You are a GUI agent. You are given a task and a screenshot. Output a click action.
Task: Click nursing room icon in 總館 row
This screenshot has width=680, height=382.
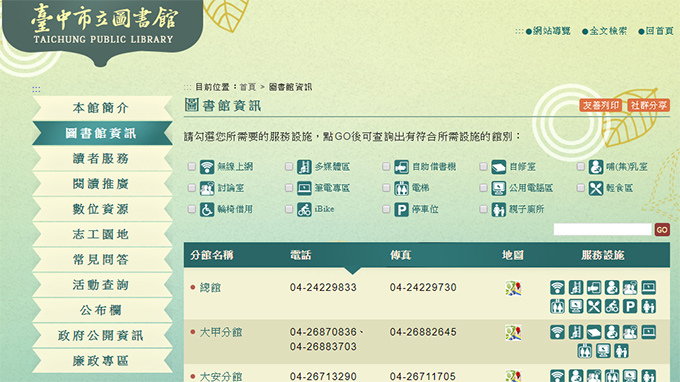(x=612, y=287)
